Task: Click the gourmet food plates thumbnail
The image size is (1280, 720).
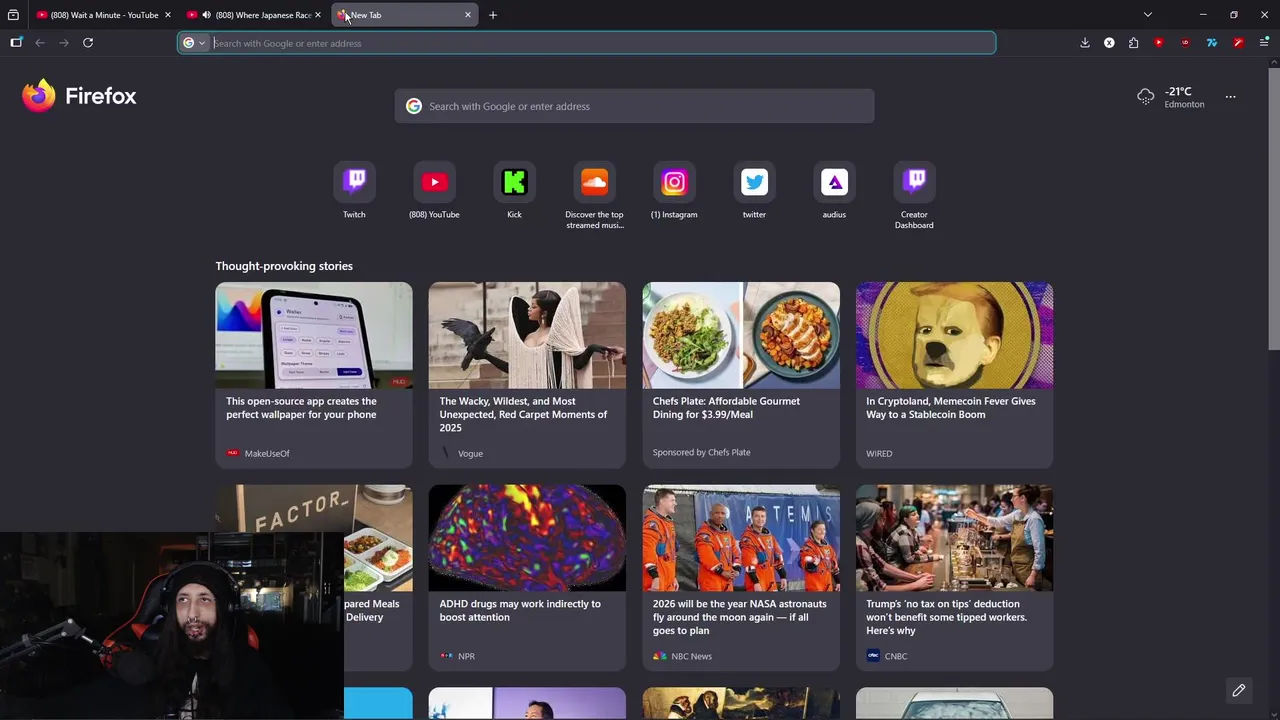Action: pos(741,335)
